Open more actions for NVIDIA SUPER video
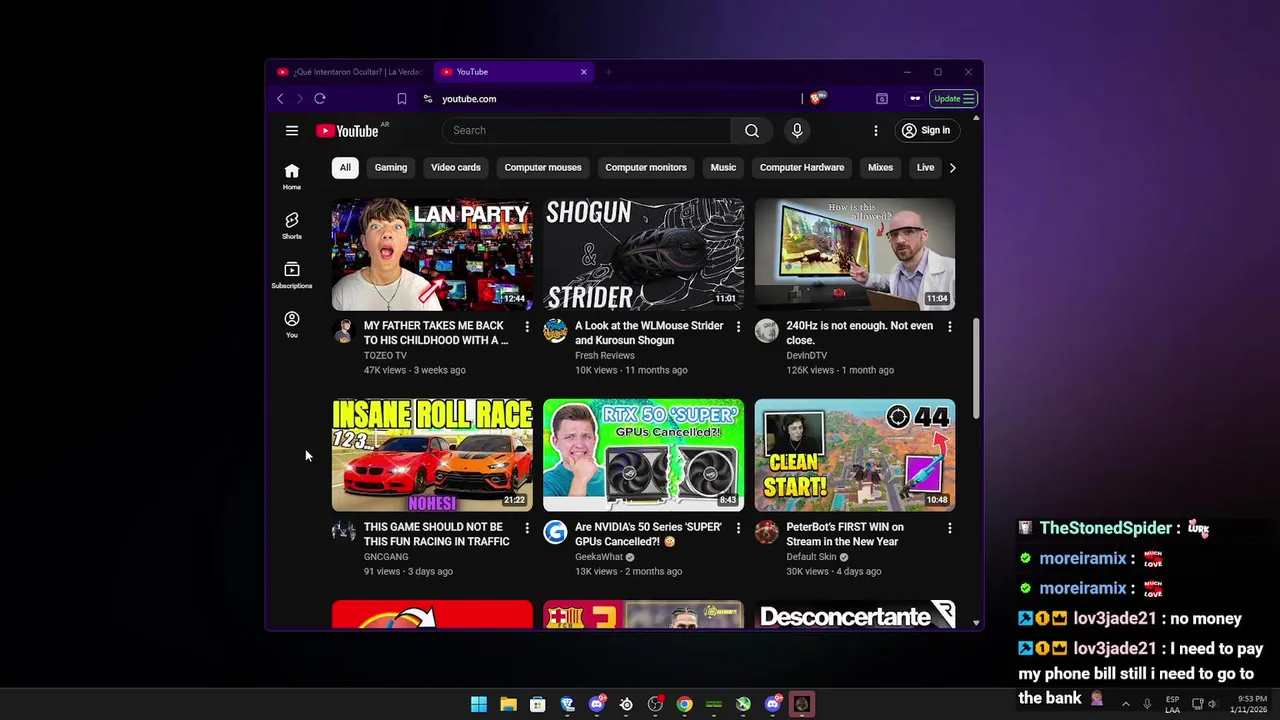The width and height of the screenshot is (1280, 720). tap(738, 528)
